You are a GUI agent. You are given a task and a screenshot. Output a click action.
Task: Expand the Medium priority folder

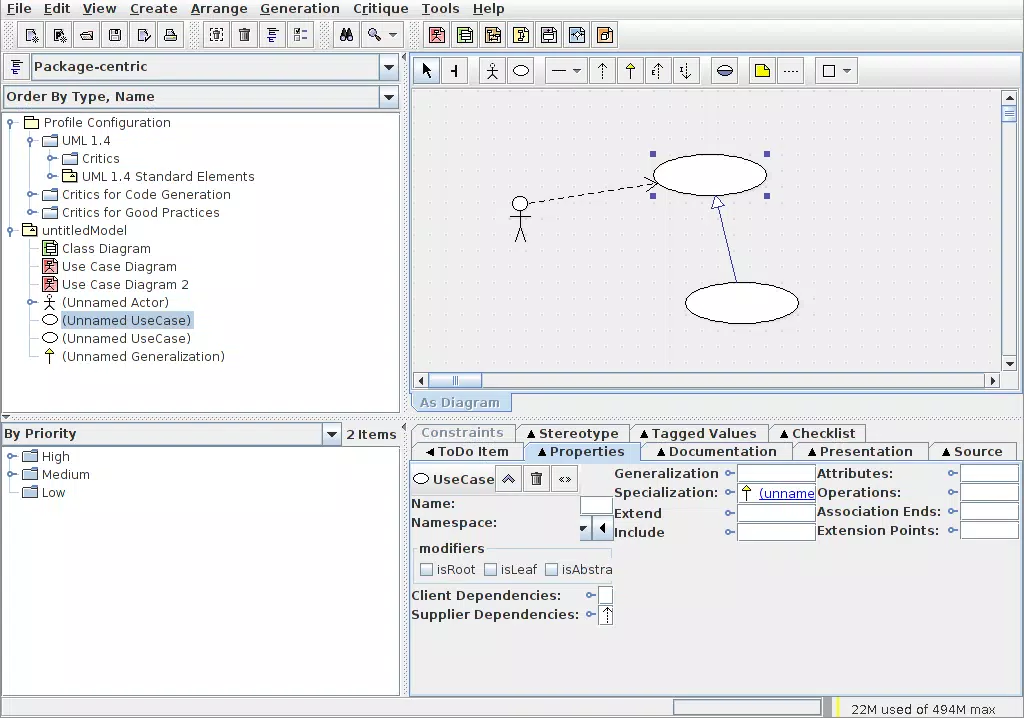(x=11, y=474)
